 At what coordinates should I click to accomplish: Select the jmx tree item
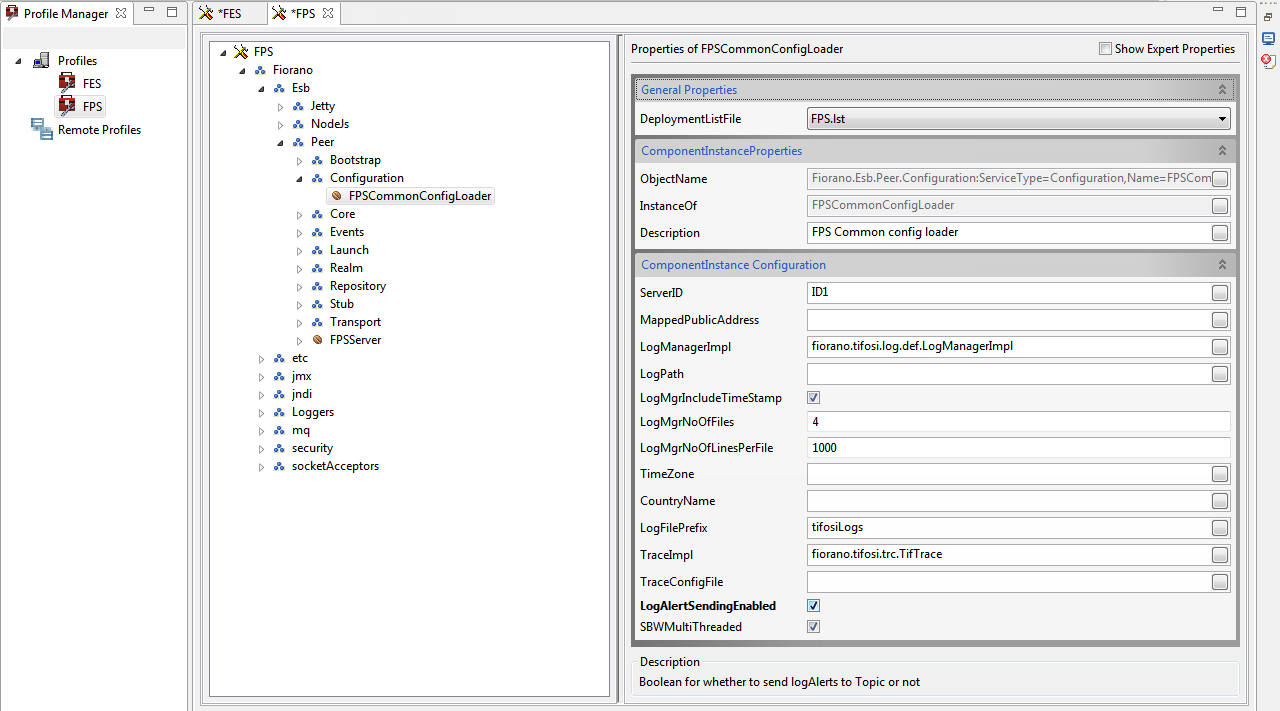302,376
